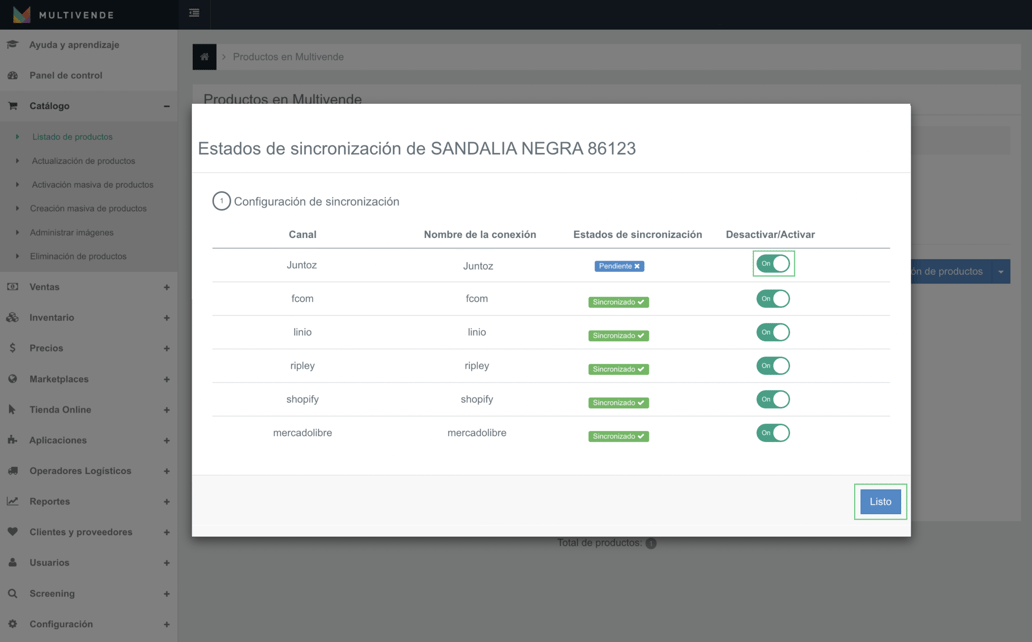The image size is (1032, 642).
Task: Open the products button dropdown arrow
Action: (x=1001, y=271)
